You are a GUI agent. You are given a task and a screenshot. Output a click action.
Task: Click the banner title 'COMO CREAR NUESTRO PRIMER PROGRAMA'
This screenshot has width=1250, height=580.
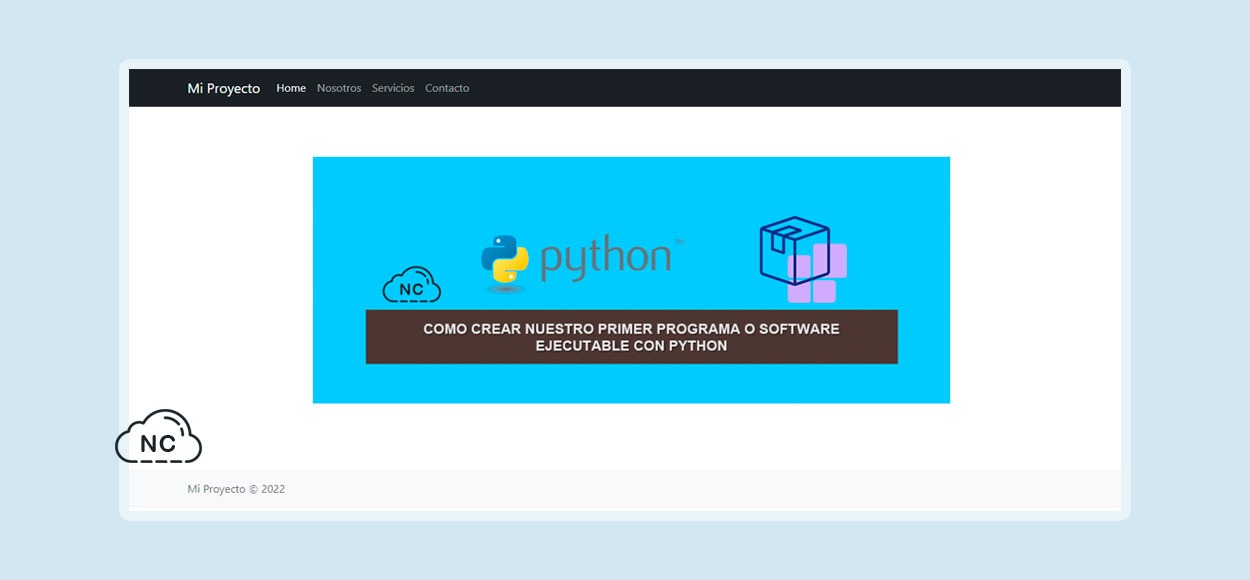coord(631,337)
